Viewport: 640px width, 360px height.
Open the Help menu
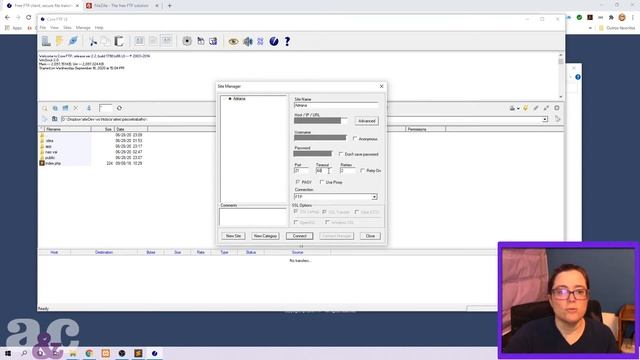point(99,28)
